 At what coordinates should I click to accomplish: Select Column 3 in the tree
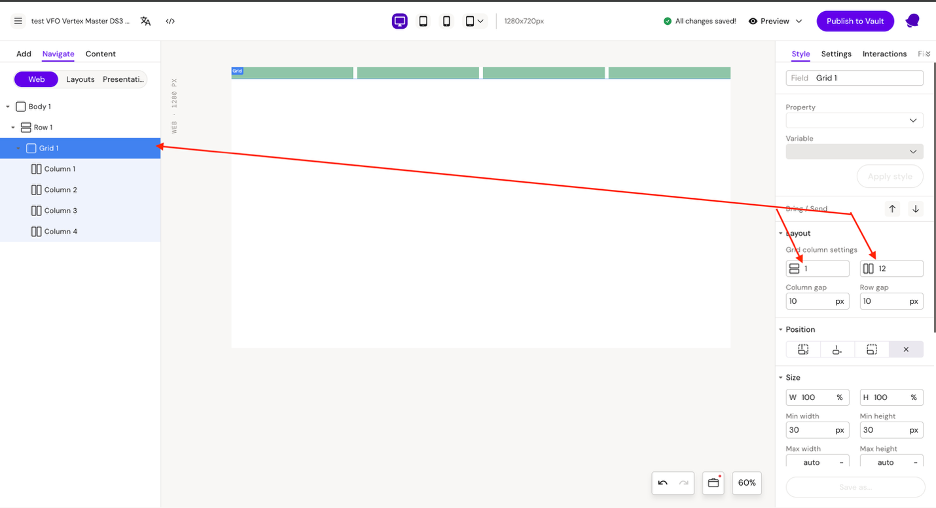60,211
